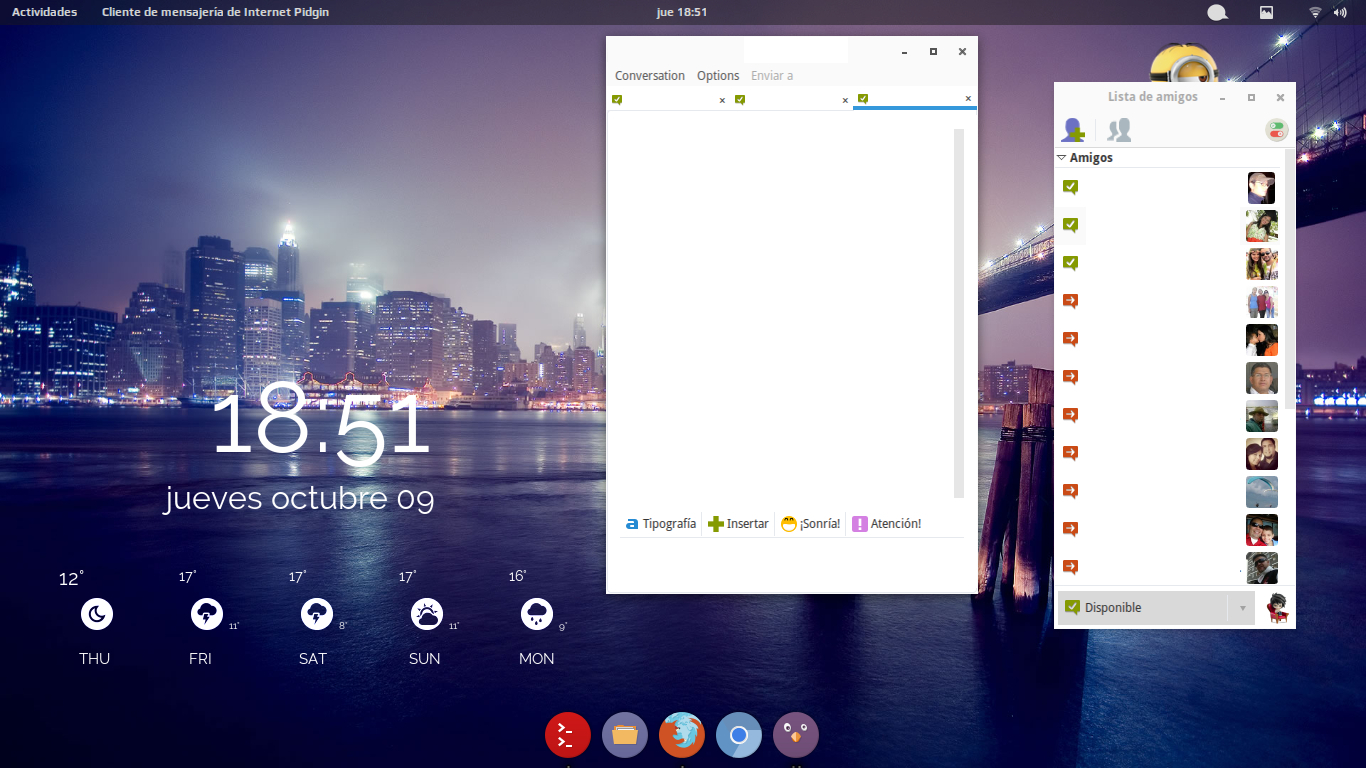Minimize the Lista de amigos window
The image size is (1366, 768).
tap(1222, 98)
